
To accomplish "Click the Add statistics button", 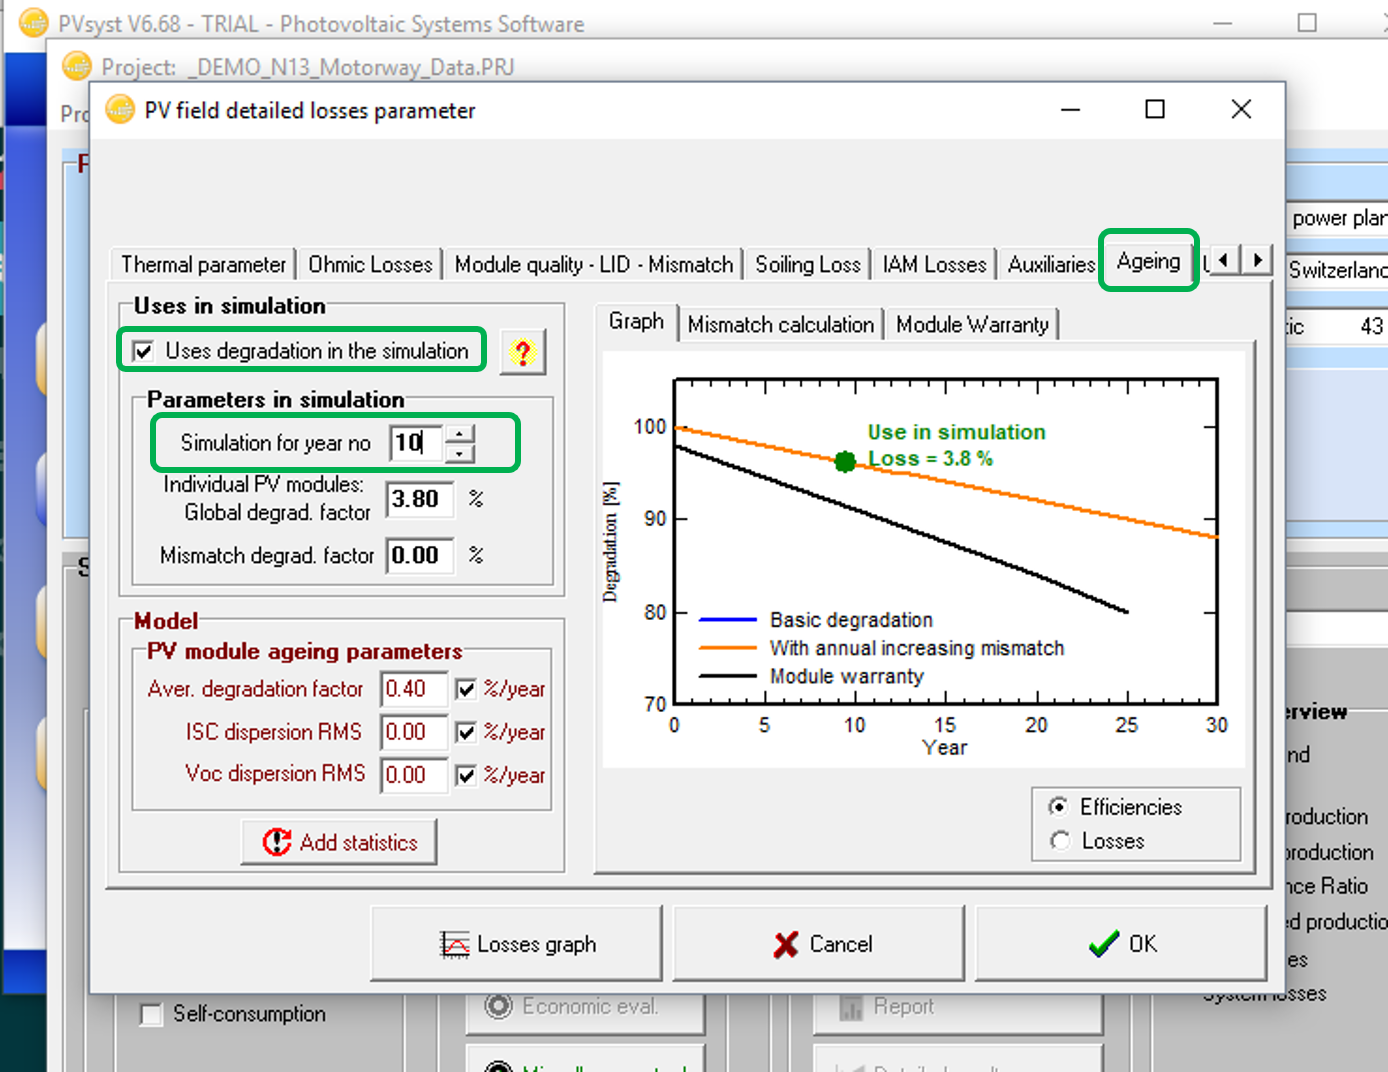I will 339,842.
